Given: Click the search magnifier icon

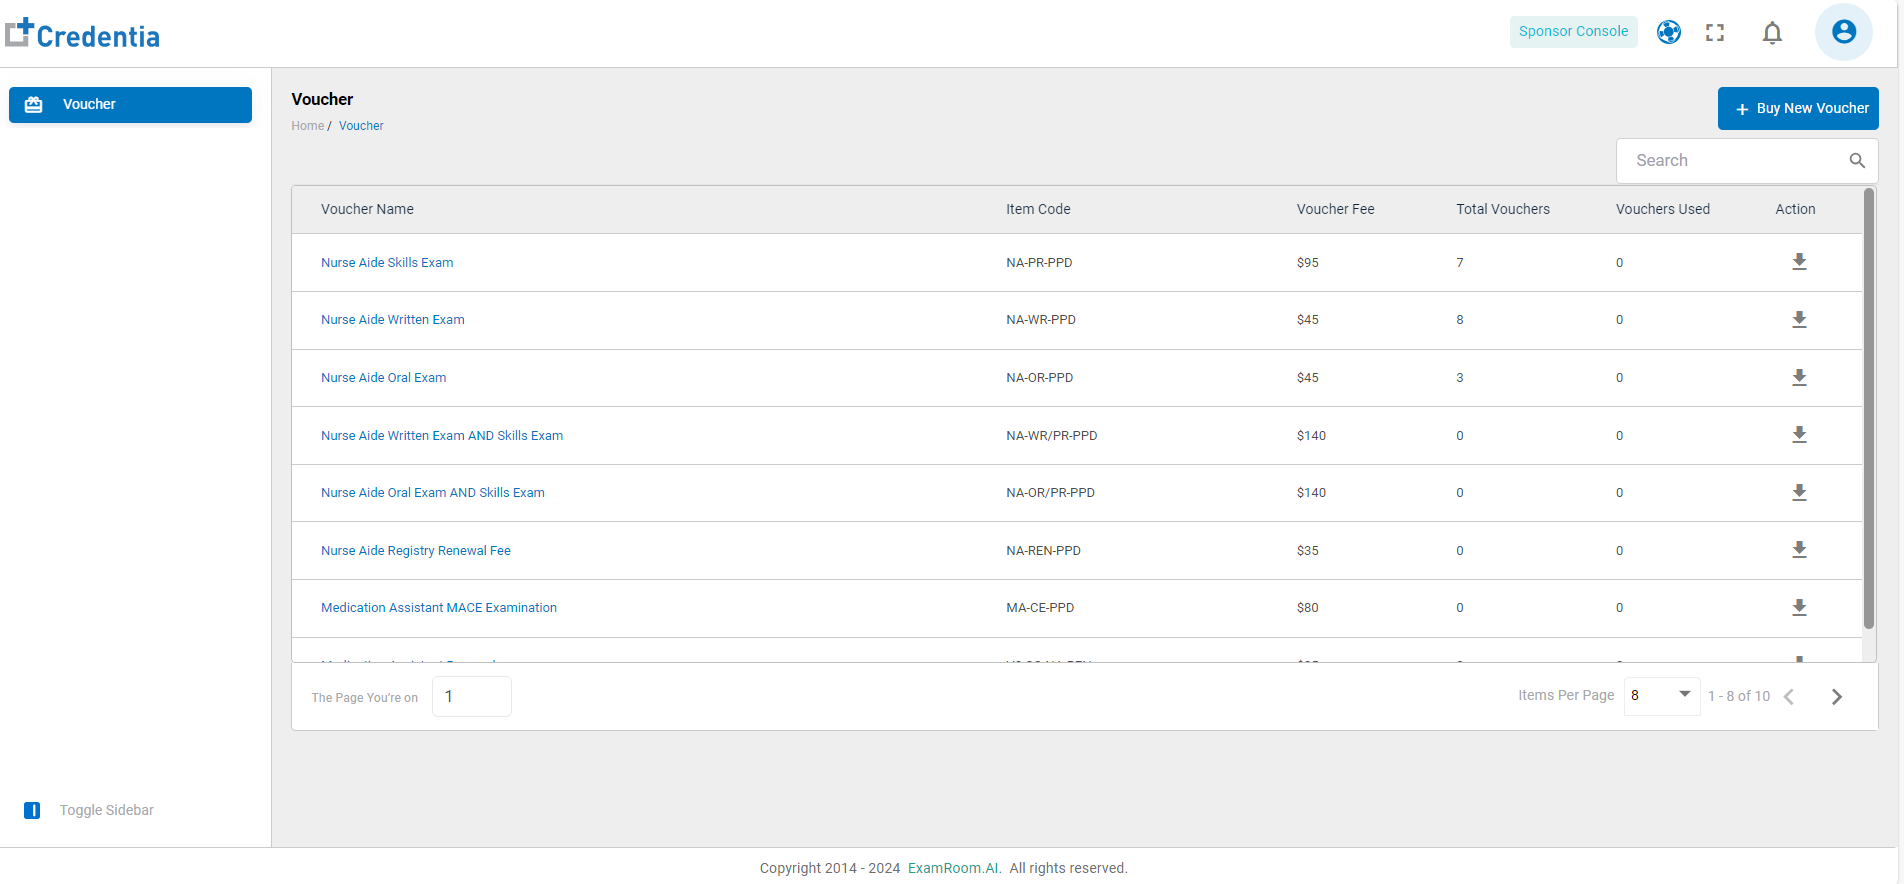Looking at the screenshot, I should [1857, 160].
